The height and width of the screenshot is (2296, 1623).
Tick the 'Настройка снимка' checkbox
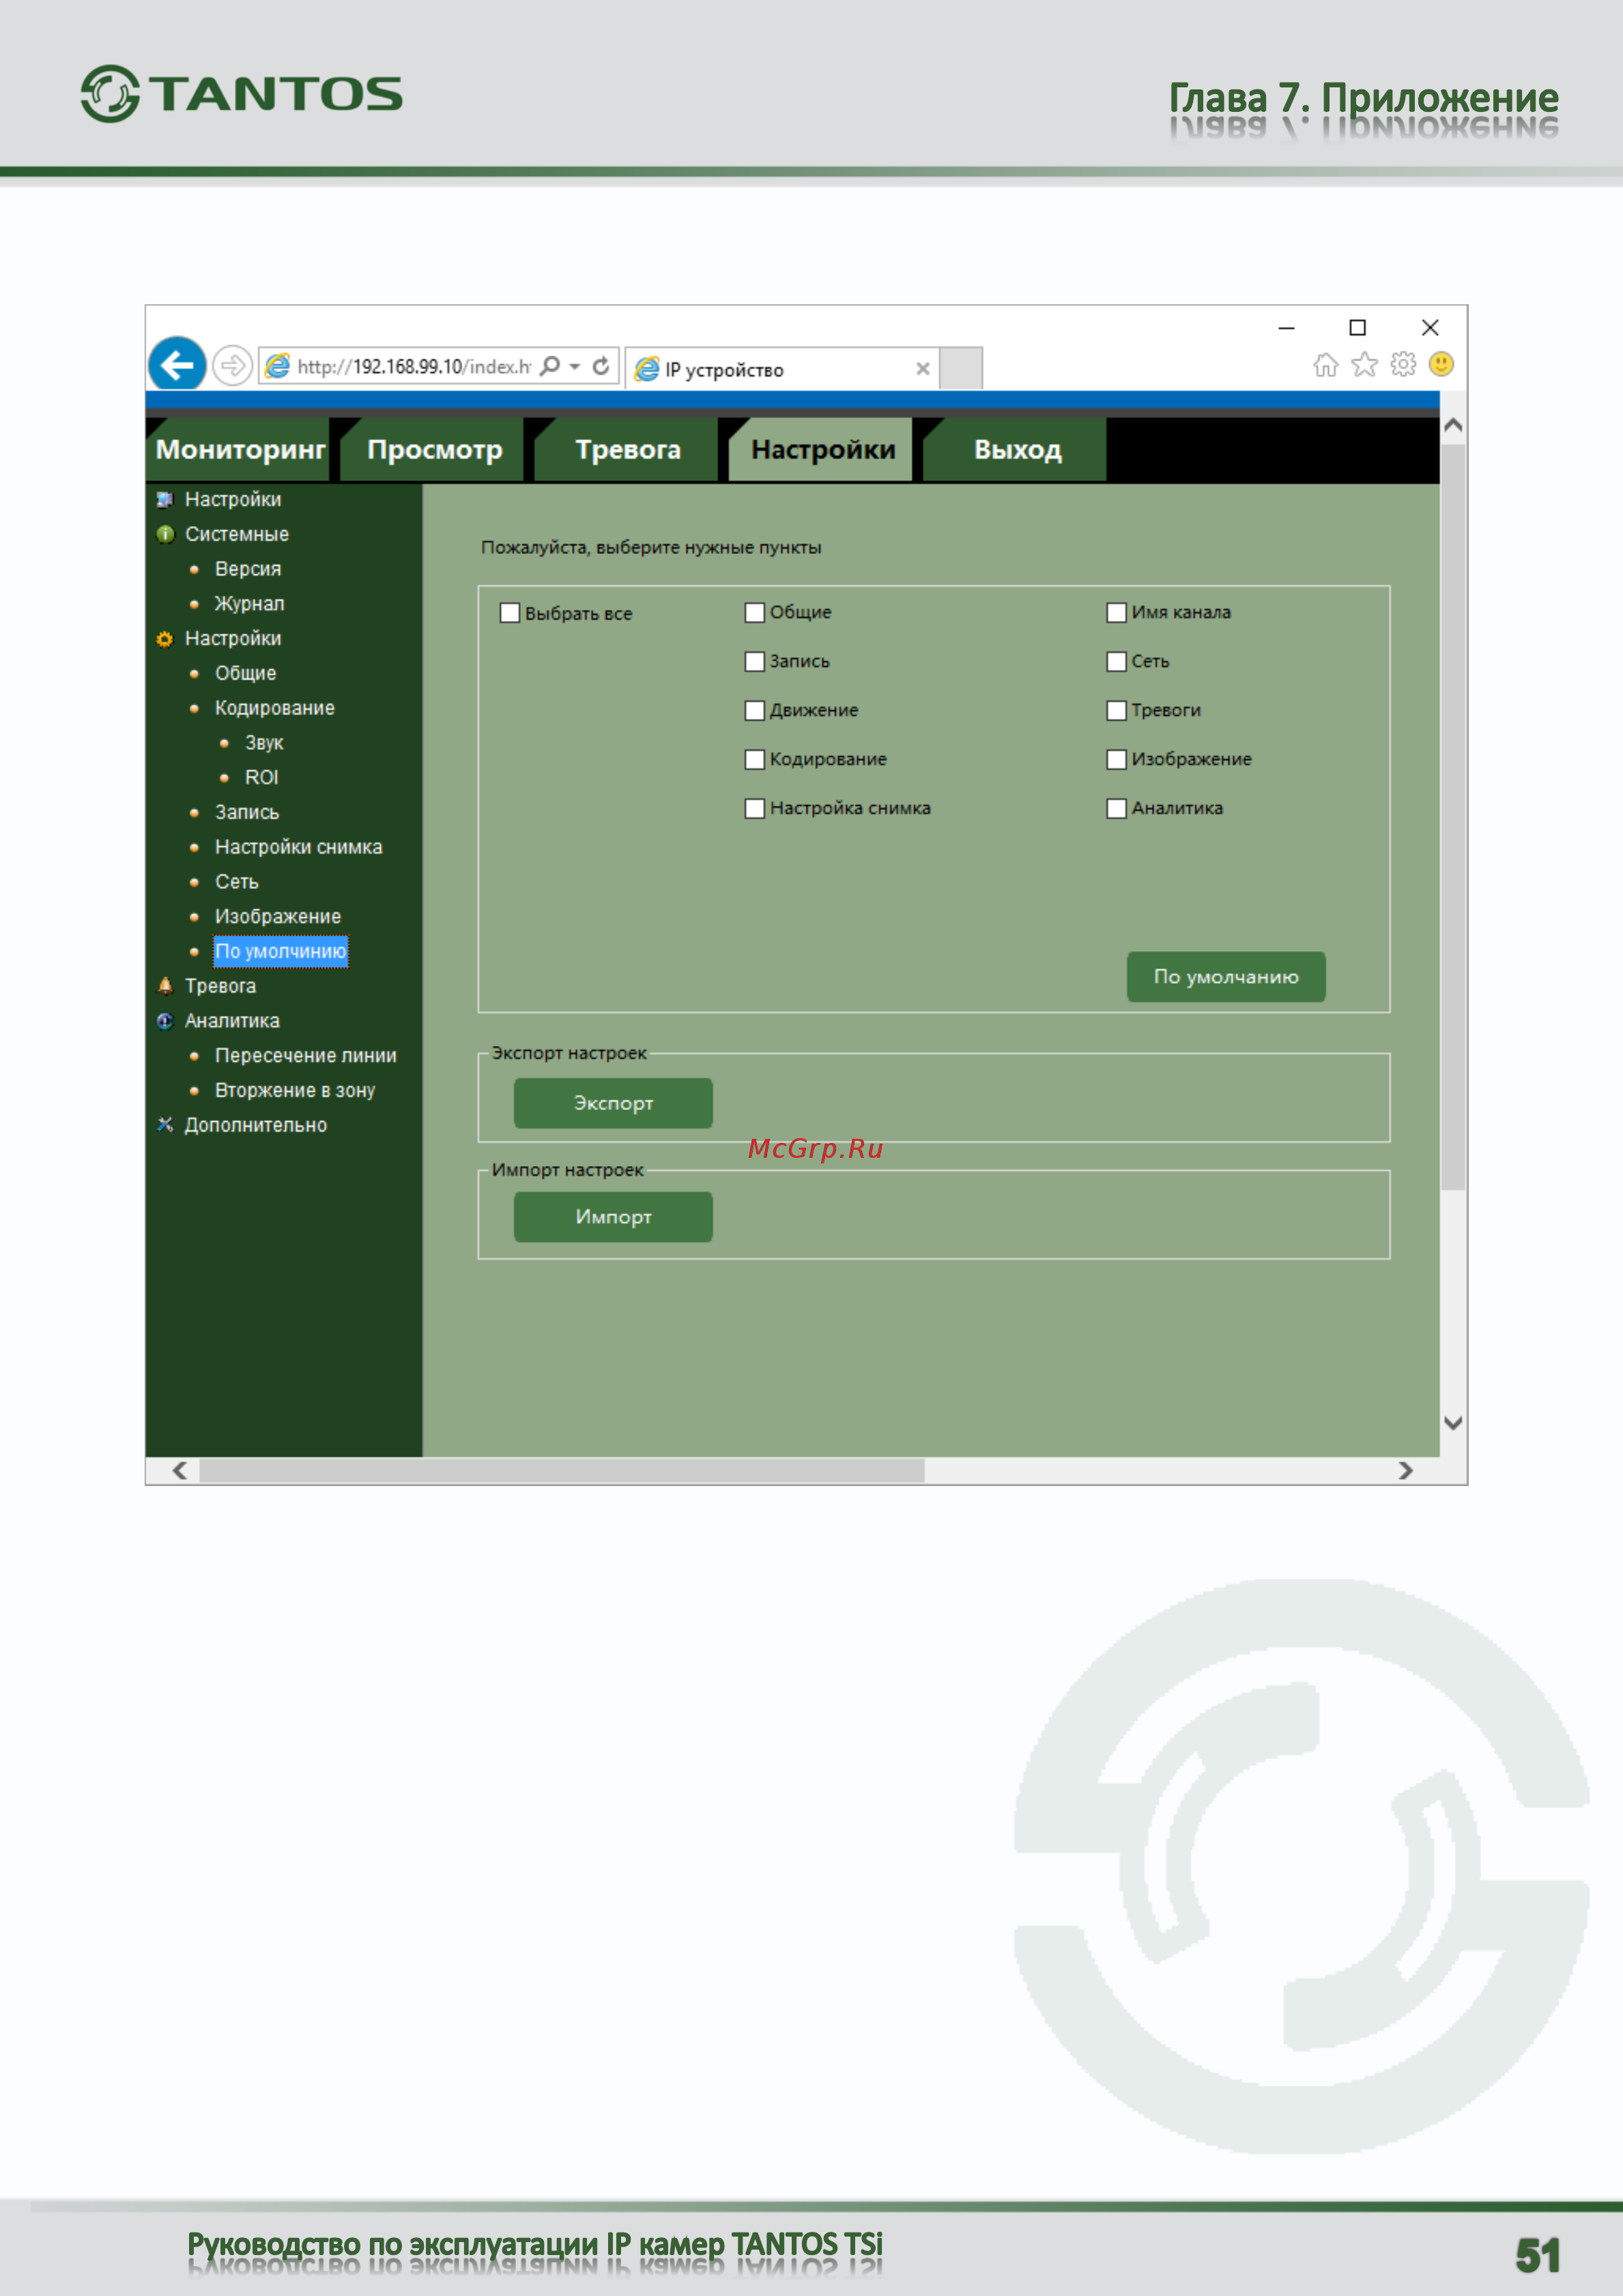pos(755,809)
